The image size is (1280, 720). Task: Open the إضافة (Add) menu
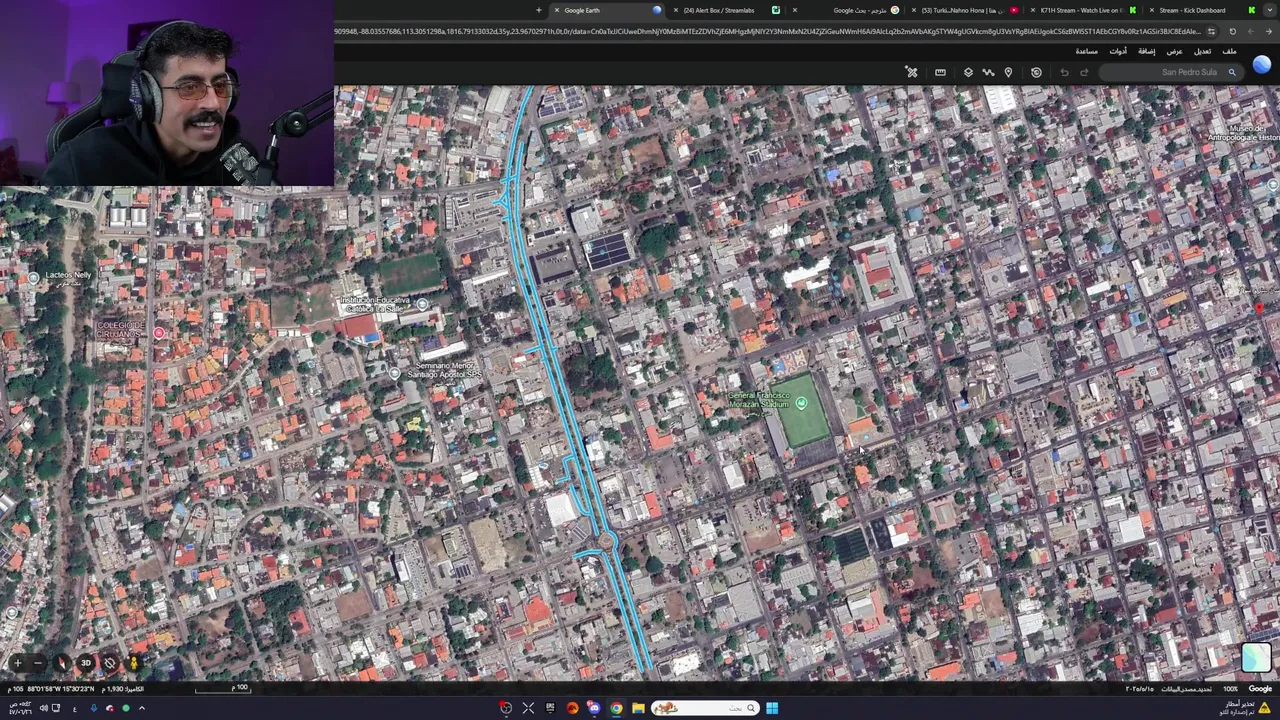pyautogui.click(x=1146, y=51)
